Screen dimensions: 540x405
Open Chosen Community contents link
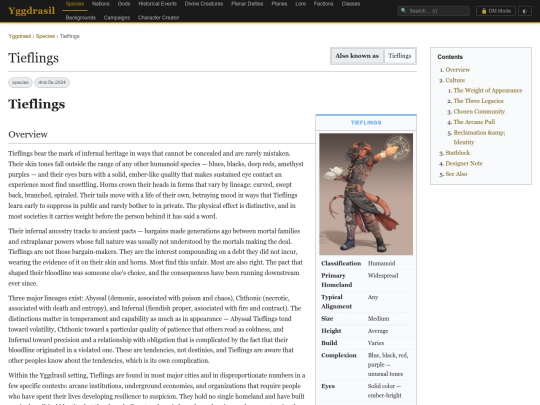point(479,112)
